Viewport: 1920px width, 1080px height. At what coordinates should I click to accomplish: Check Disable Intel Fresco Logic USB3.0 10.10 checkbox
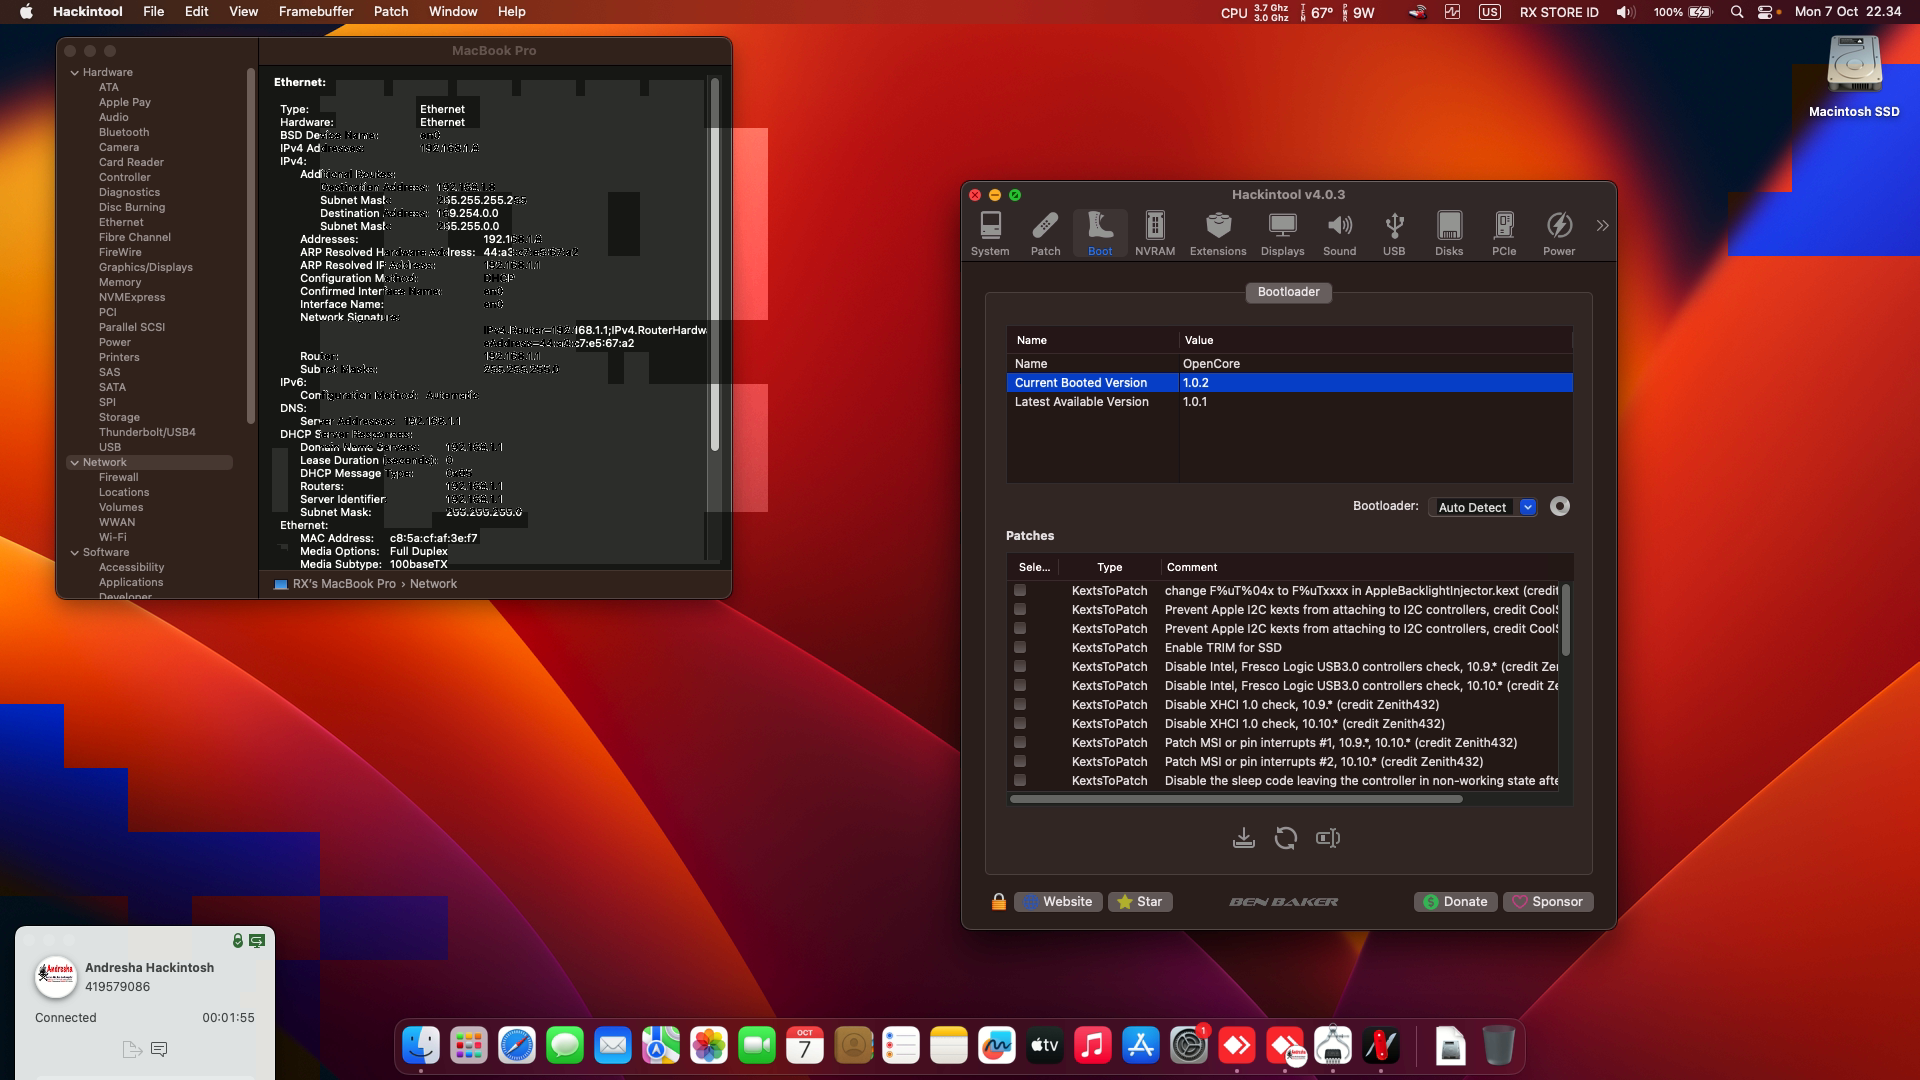[1020, 686]
